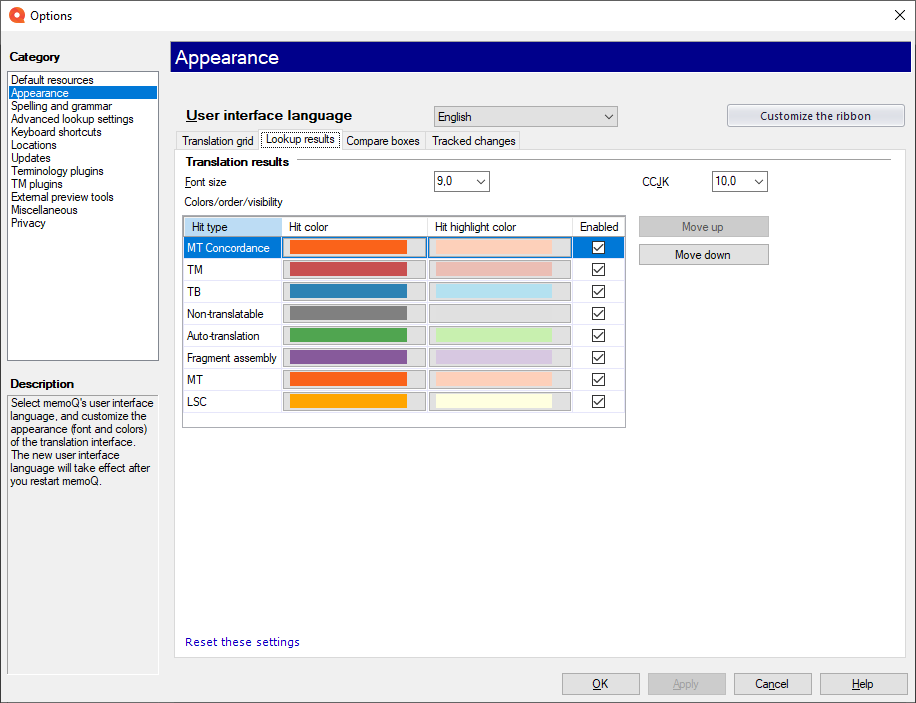Viewport: 916px width, 703px height.
Task: Toggle Enabled checkbox for Fragment assembly row
Action: [598, 358]
